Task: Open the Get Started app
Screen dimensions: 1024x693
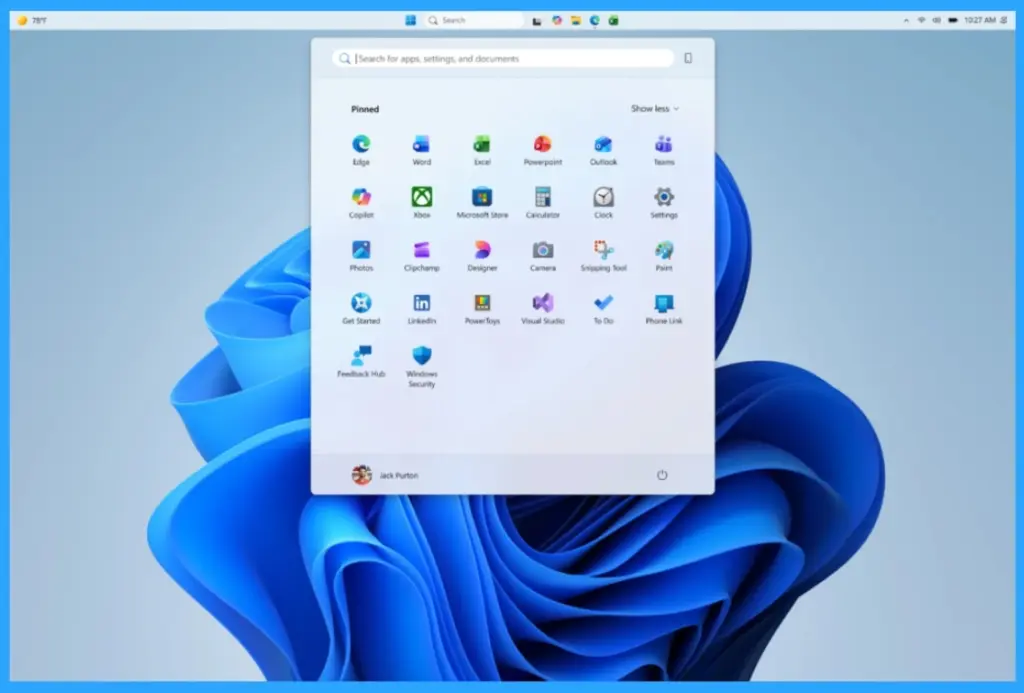Action: [361, 308]
